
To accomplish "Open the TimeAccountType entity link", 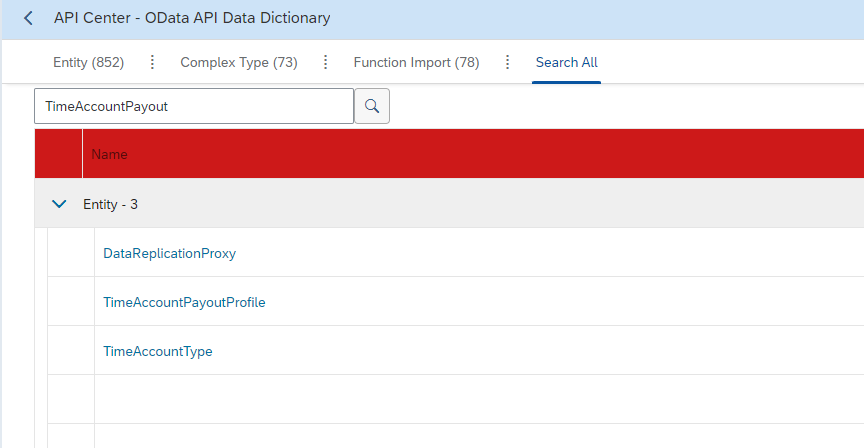I will point(158,351).
